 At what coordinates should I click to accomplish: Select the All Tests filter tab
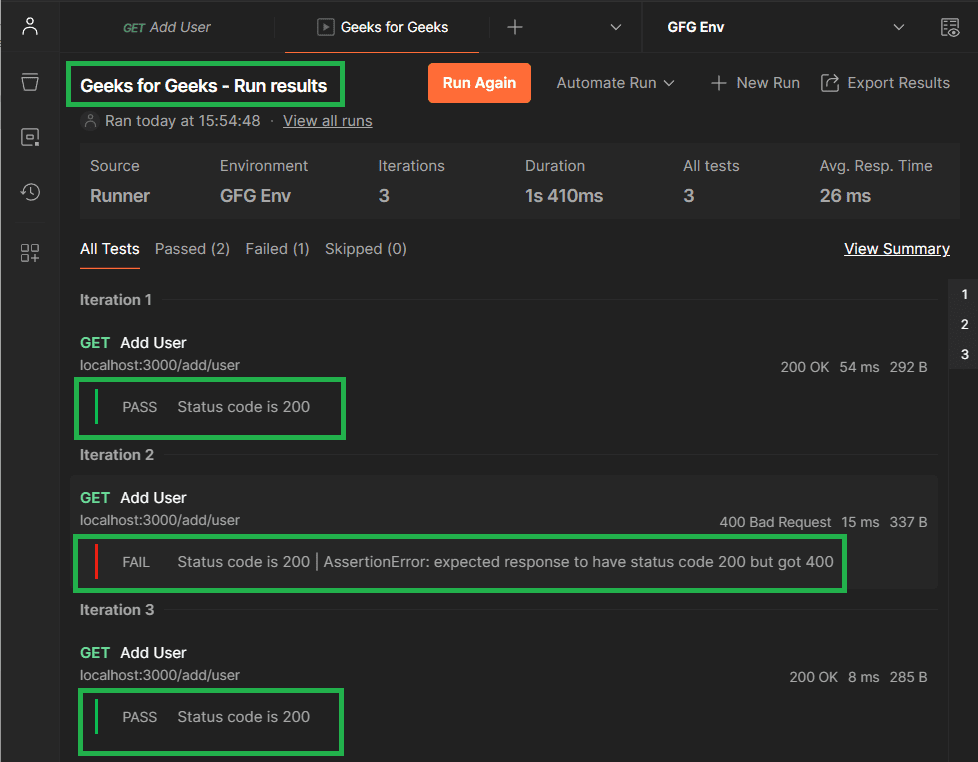pos(110,249)
